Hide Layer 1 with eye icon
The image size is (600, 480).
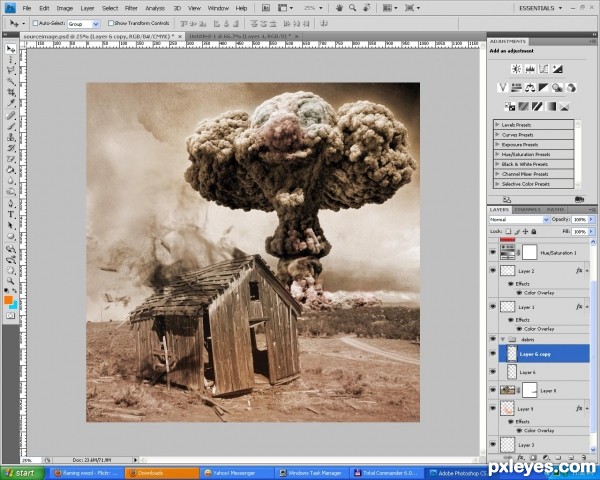click(x=493, y=307)
